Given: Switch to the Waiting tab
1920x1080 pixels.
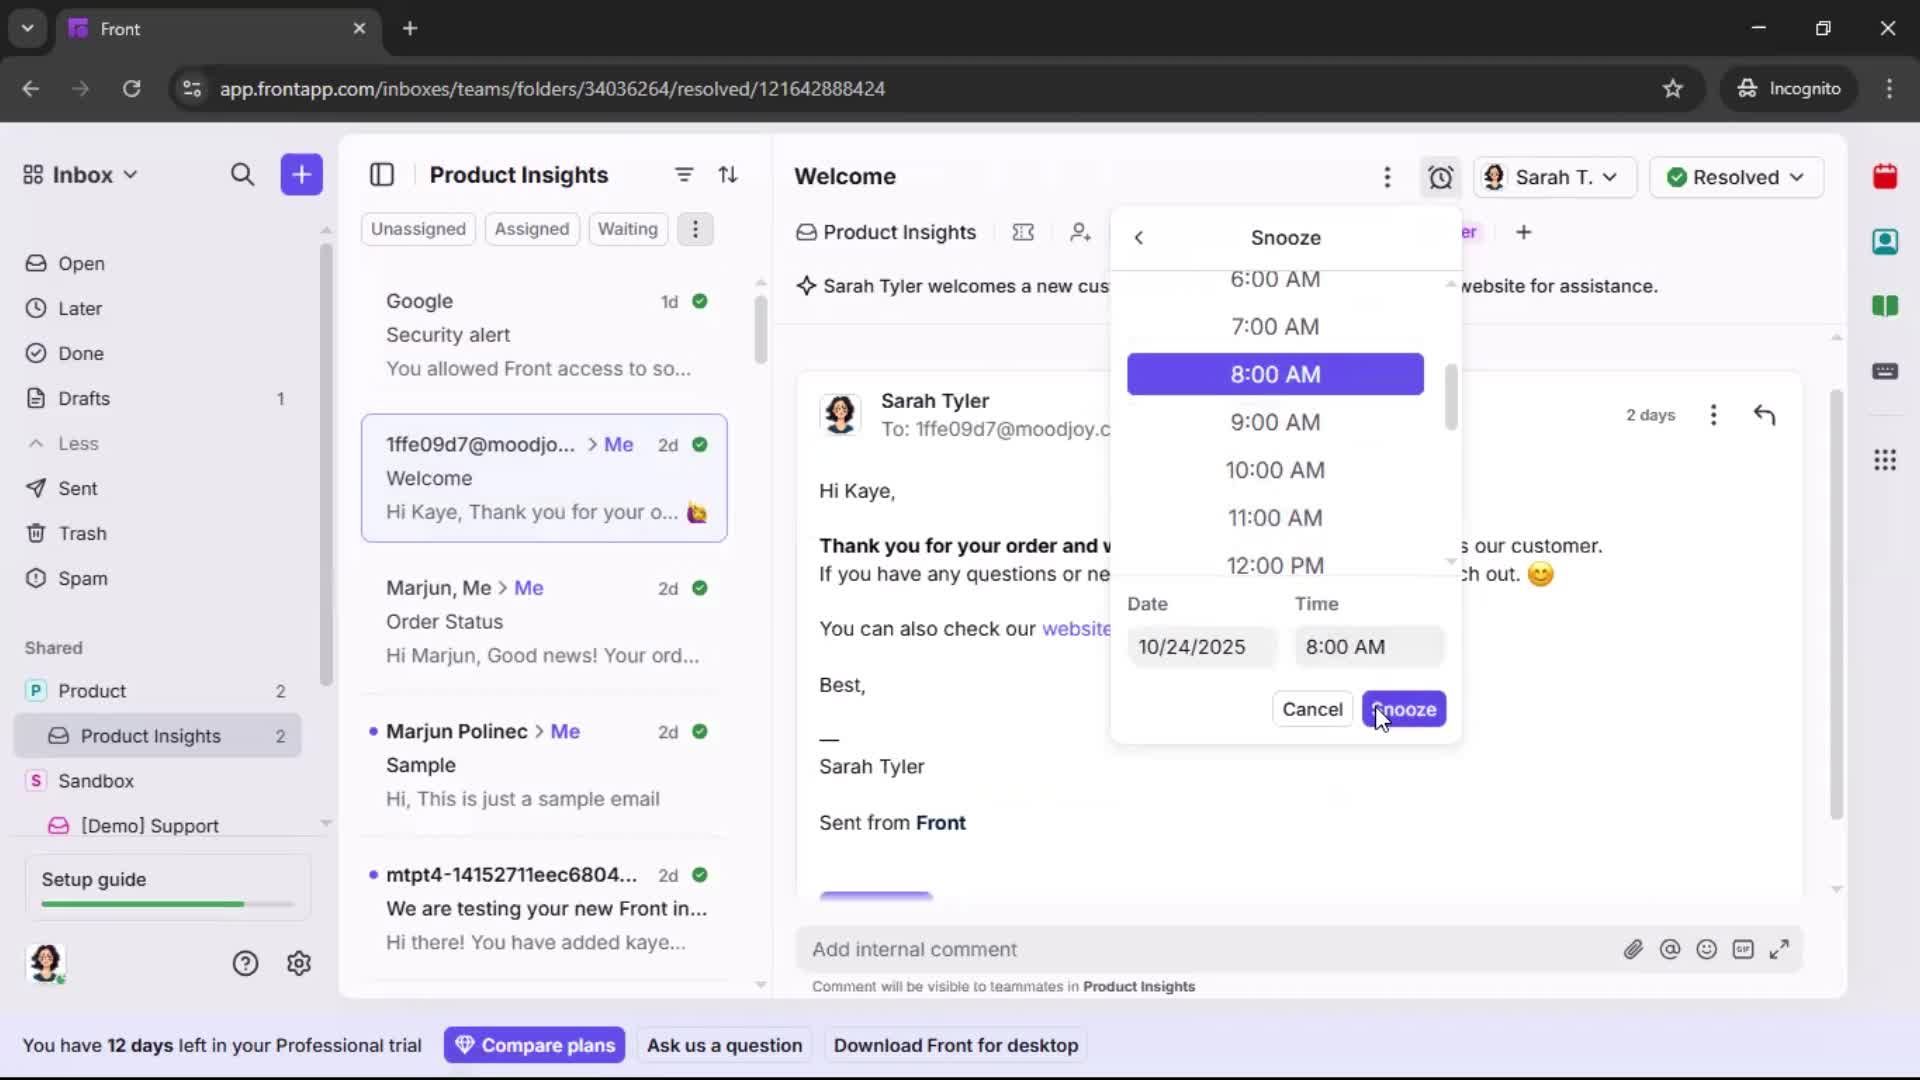Looking at the screenshot, I should pyautogui.click(x=627, y=228).
